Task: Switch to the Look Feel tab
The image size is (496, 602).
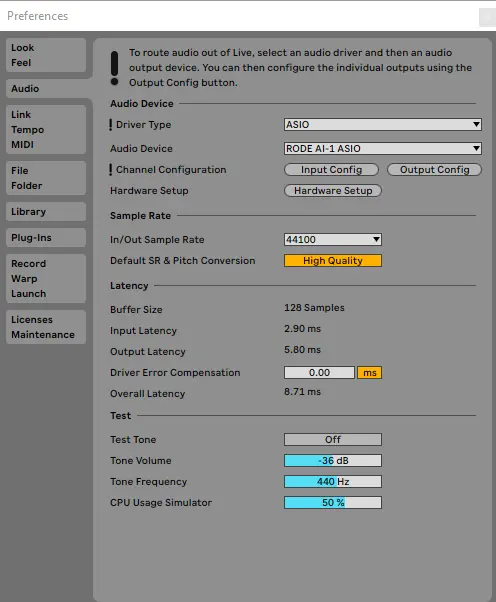Action: click(x=46, y=55)
